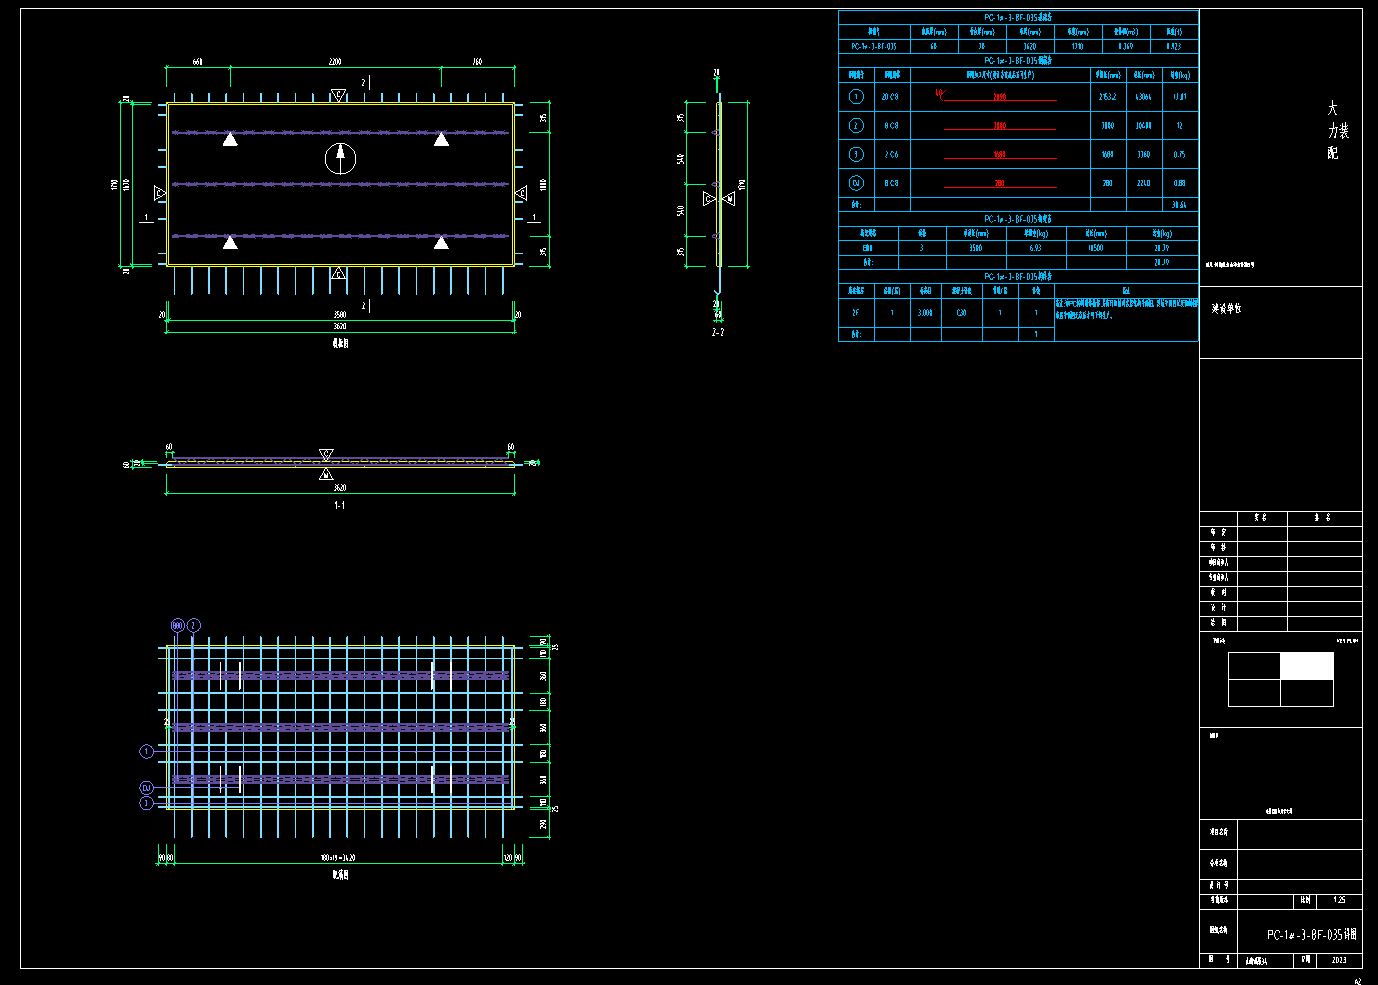1378x985 pixels.
Task: Select the lower-right white lifting point triangle
Action: coord(441,242)
